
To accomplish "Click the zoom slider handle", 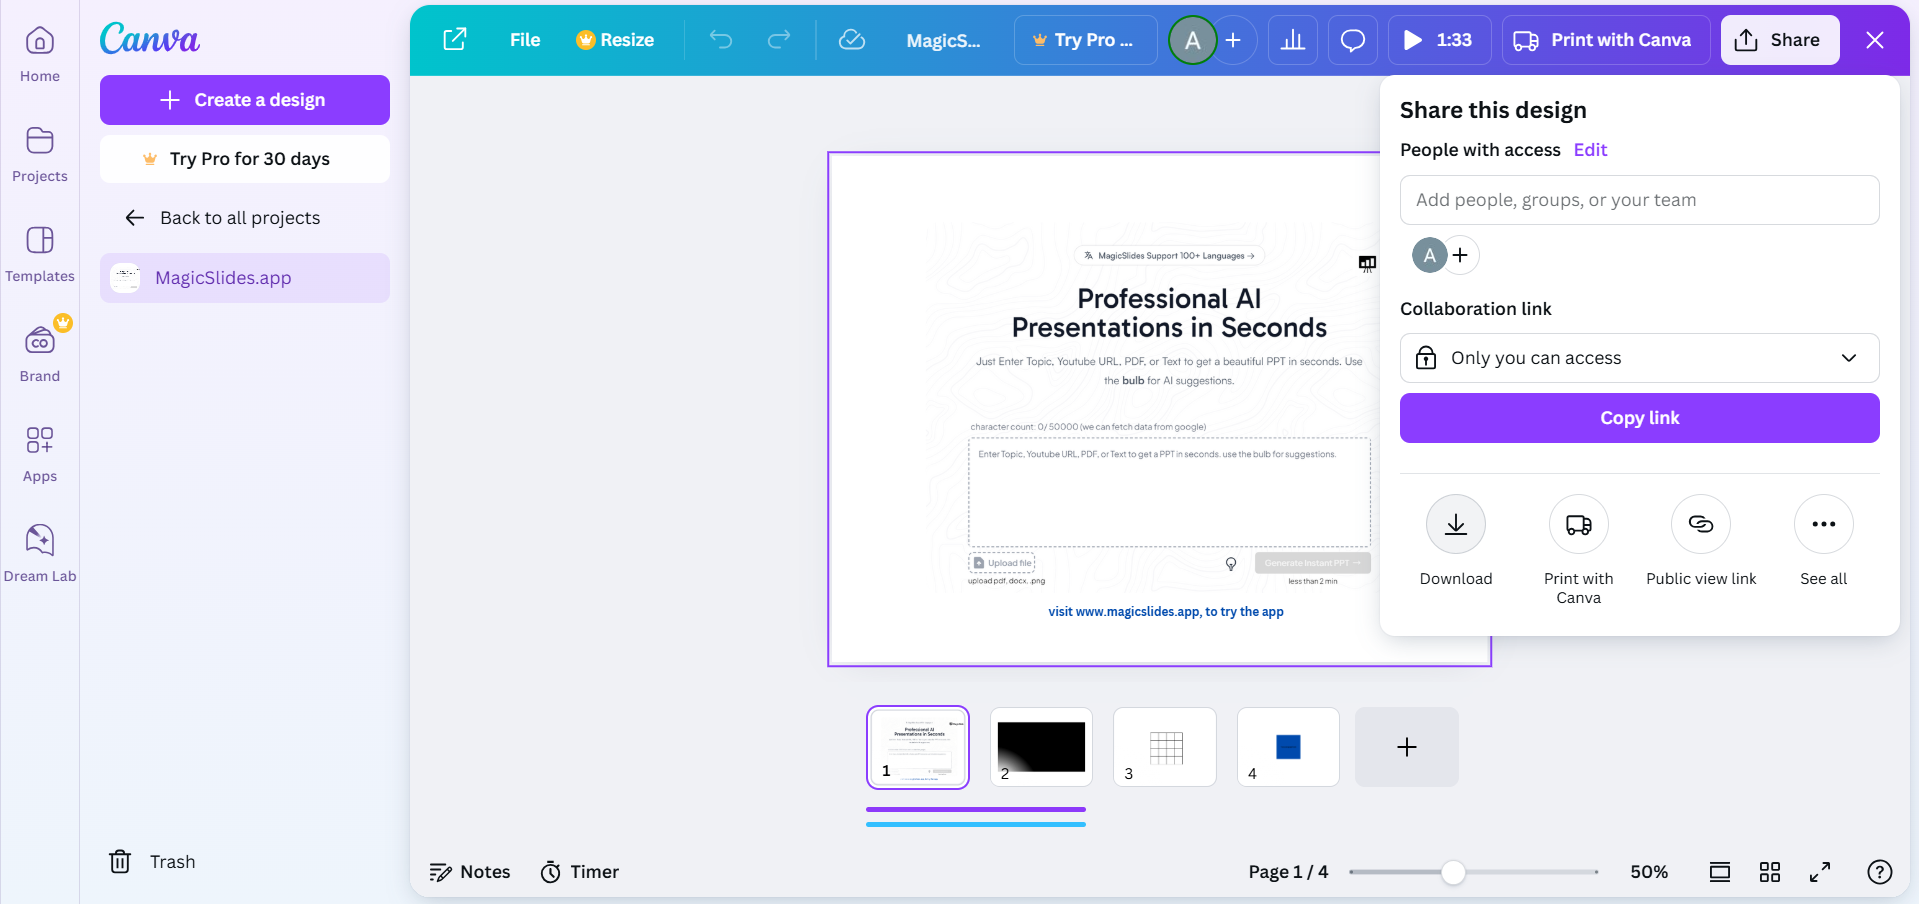I will [1453, 872].
